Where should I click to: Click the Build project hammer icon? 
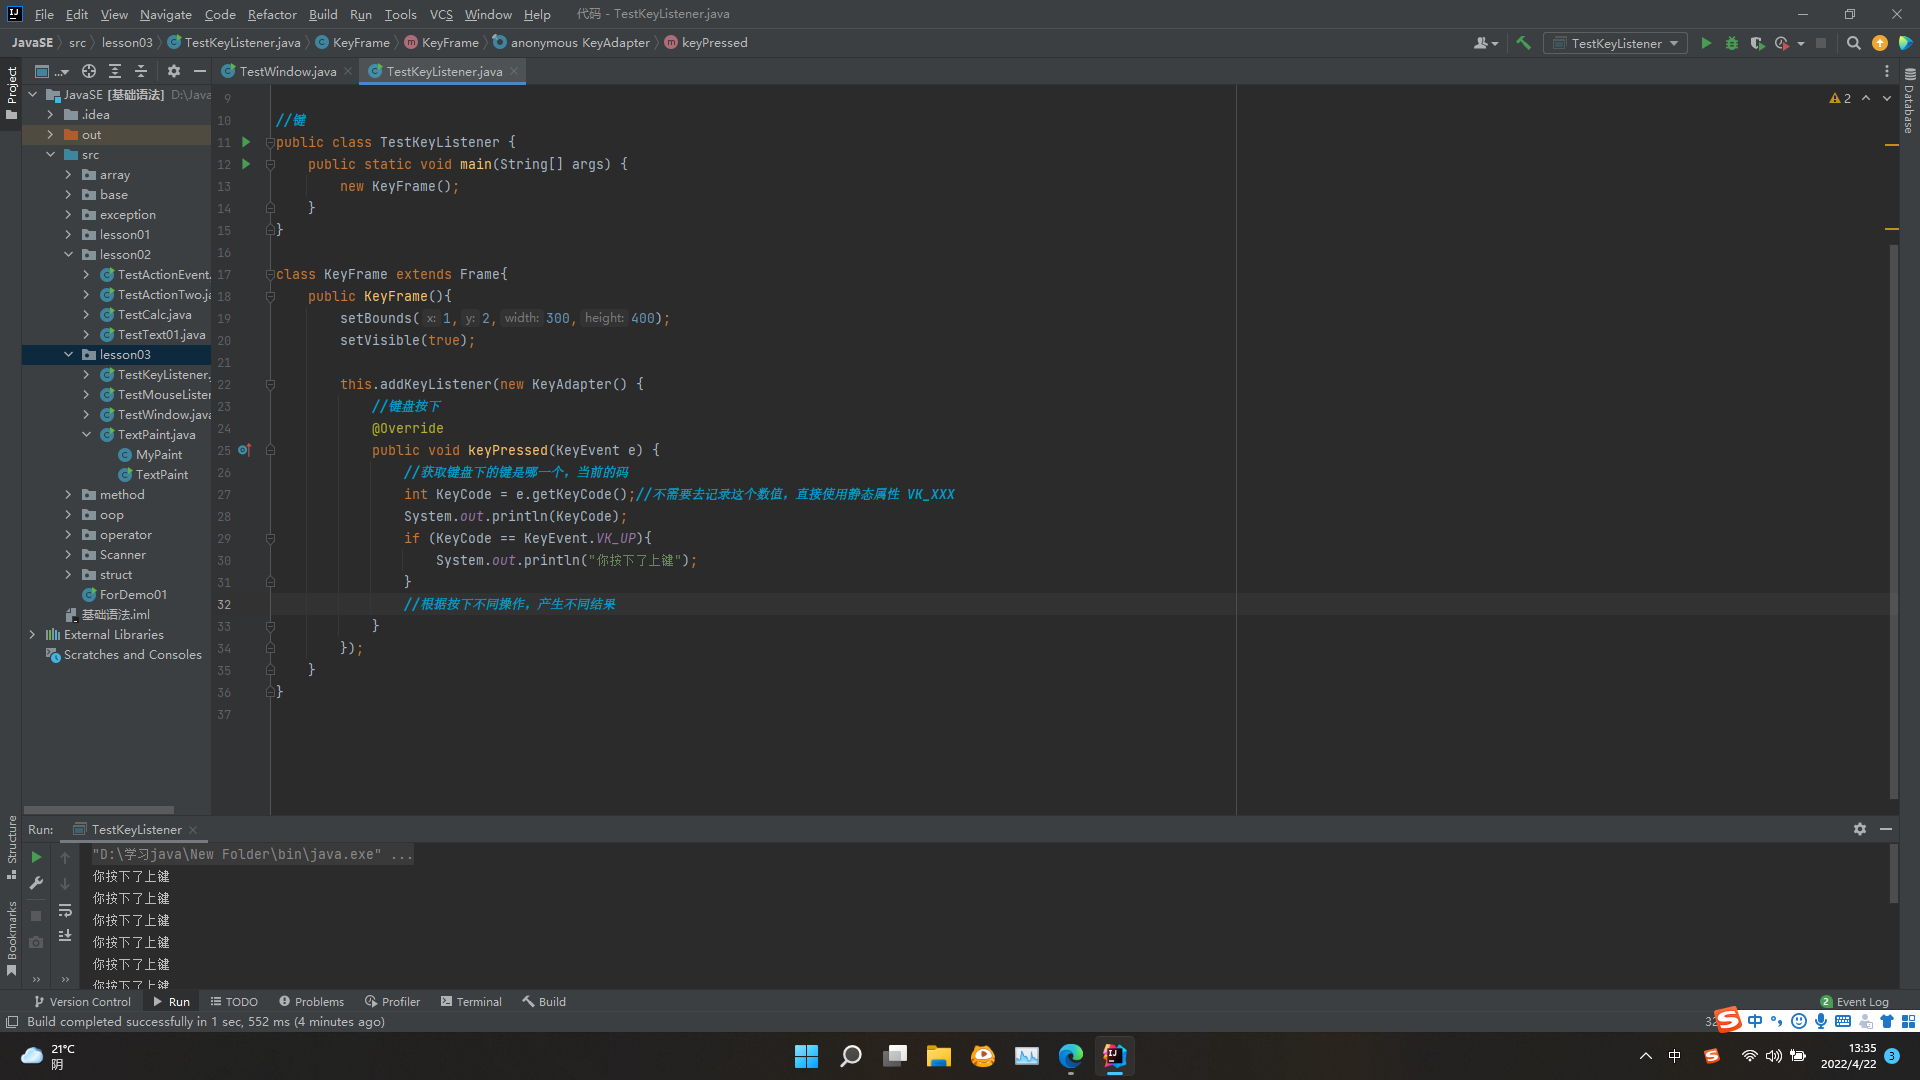click(1523, 43)
